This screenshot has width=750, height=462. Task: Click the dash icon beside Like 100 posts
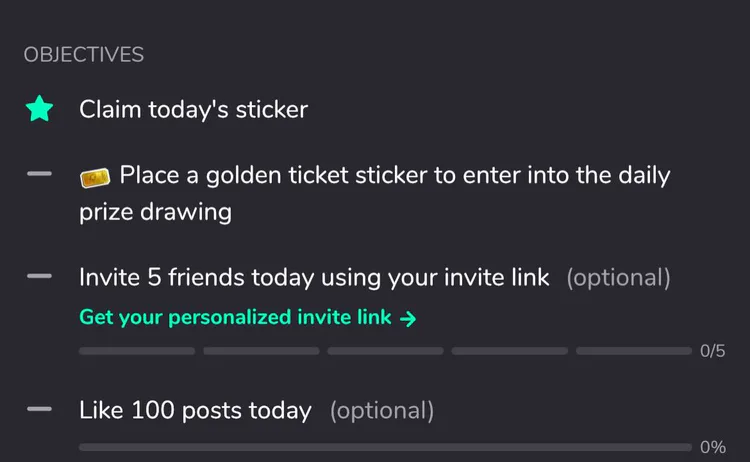click(39, 409)
